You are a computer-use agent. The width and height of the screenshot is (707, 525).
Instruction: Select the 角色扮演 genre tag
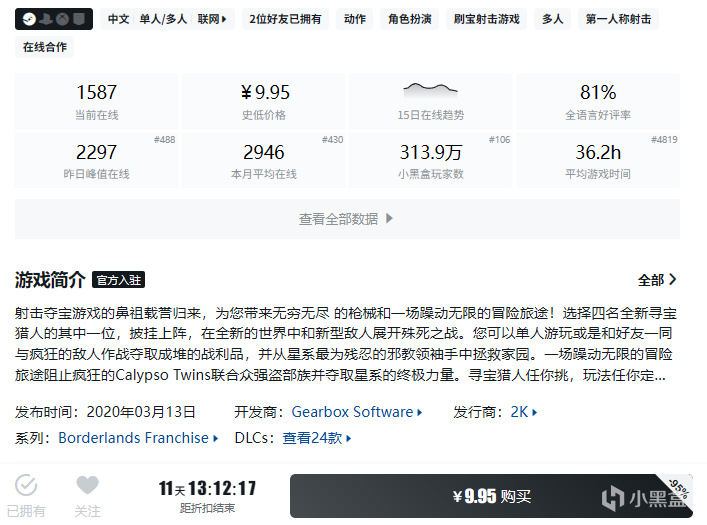(409, 19)
